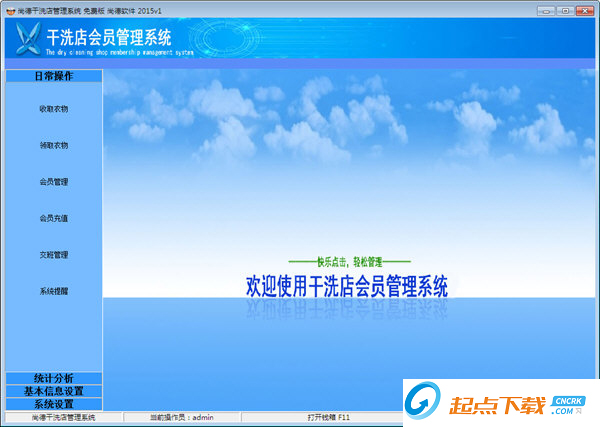Viewport: 600px width, 427px height.
Task: Select 交班管理 in the sidebar
Action: click(54, 255)
